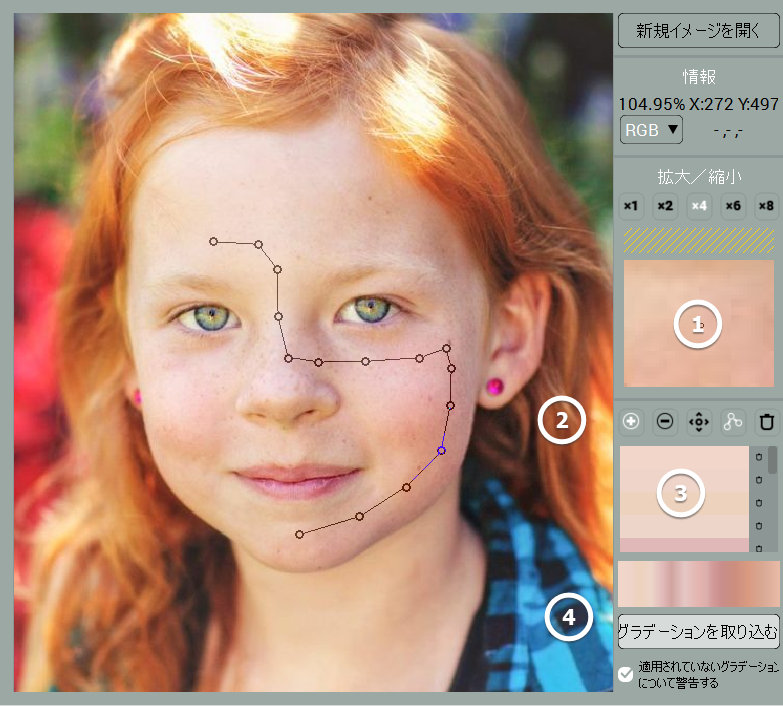Set zoom magnification to ×1
Screen dimensions: 783x706
[x=631, y=206]
